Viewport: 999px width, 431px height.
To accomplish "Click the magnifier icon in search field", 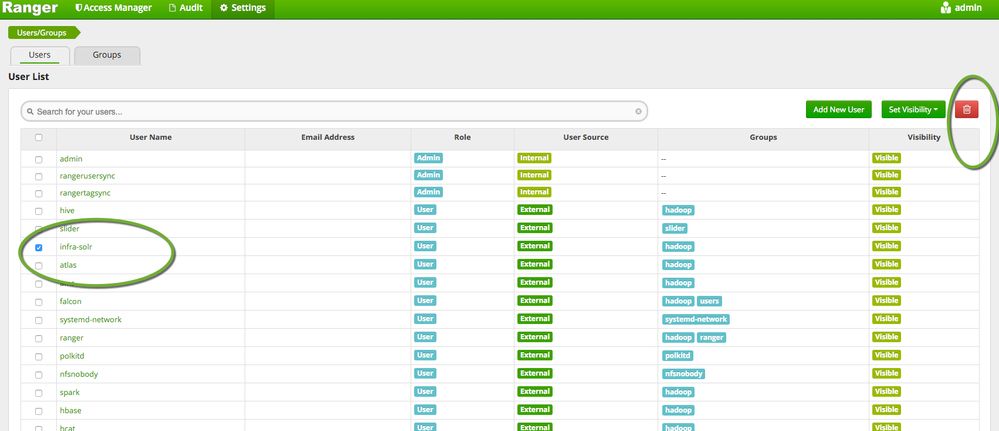I will click(29, 112).
